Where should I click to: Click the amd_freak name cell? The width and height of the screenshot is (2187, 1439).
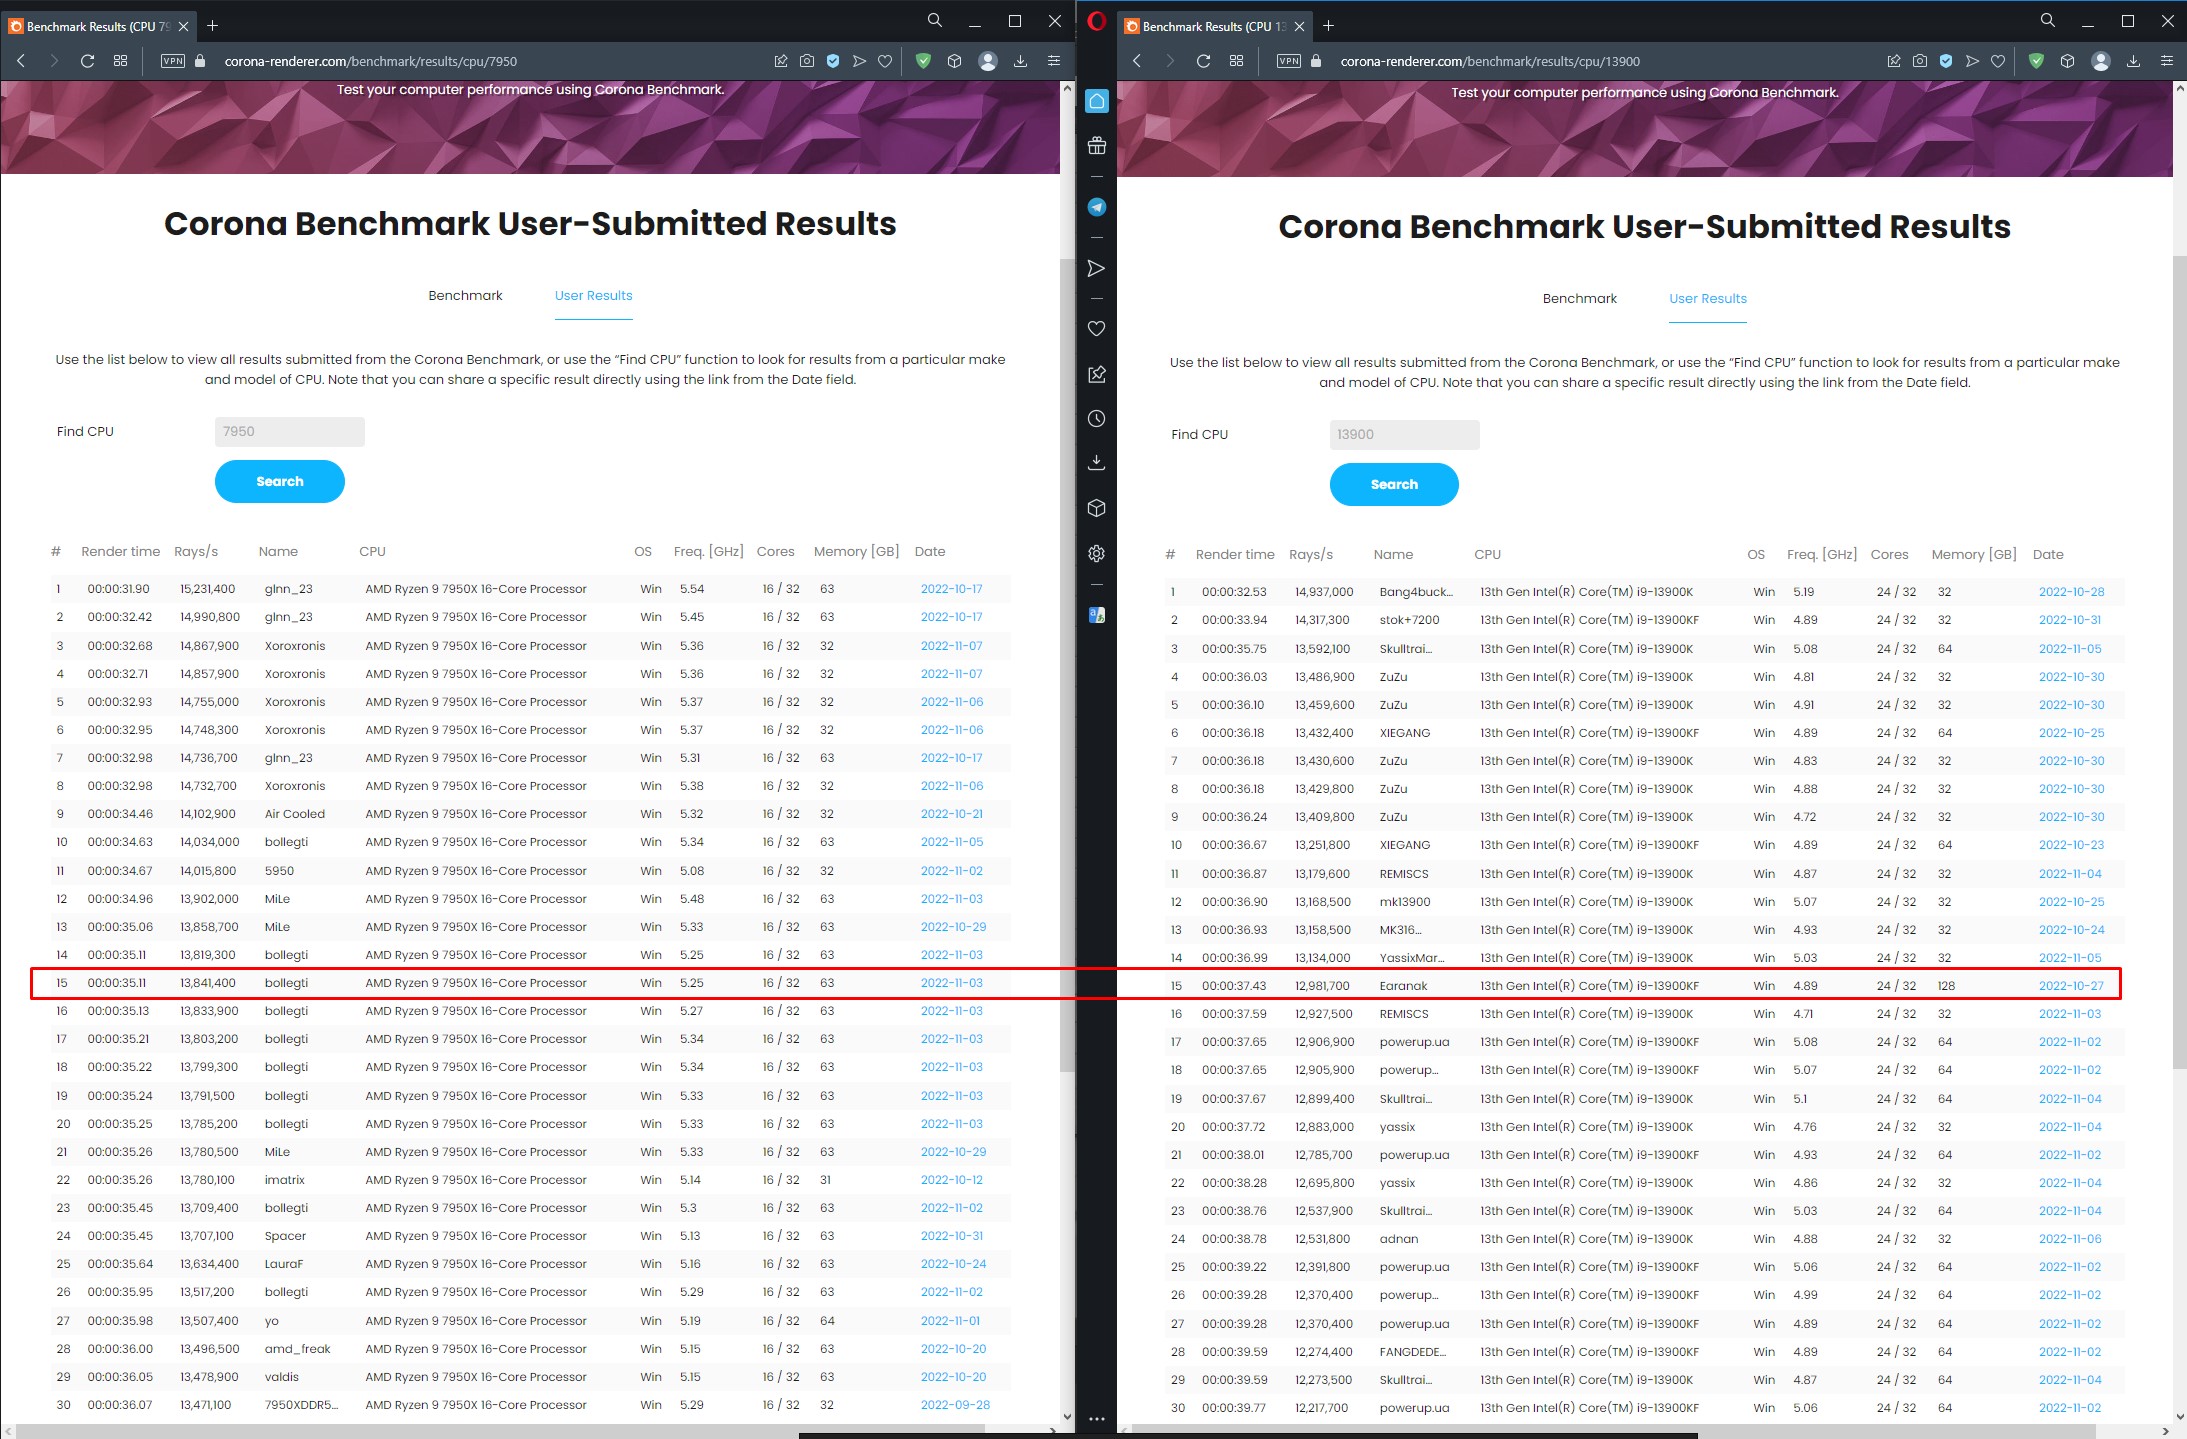297,1349
